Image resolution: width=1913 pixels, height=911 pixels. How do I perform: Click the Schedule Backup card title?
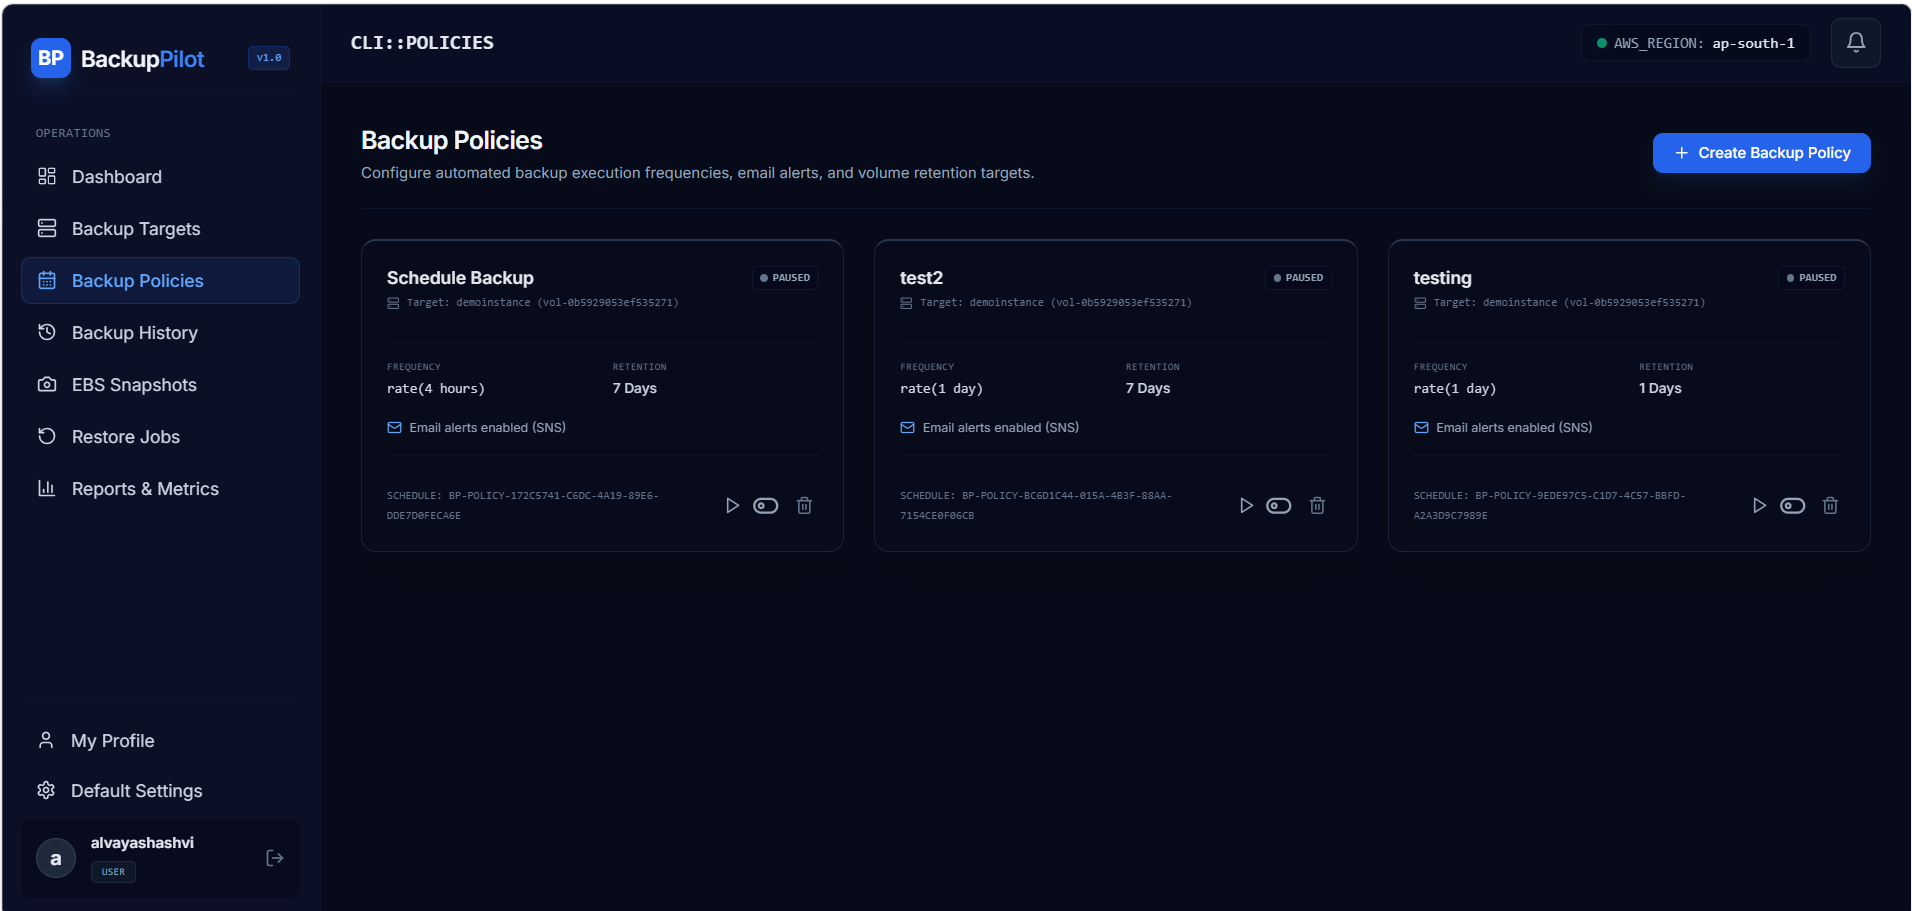[x=460, y=278]
